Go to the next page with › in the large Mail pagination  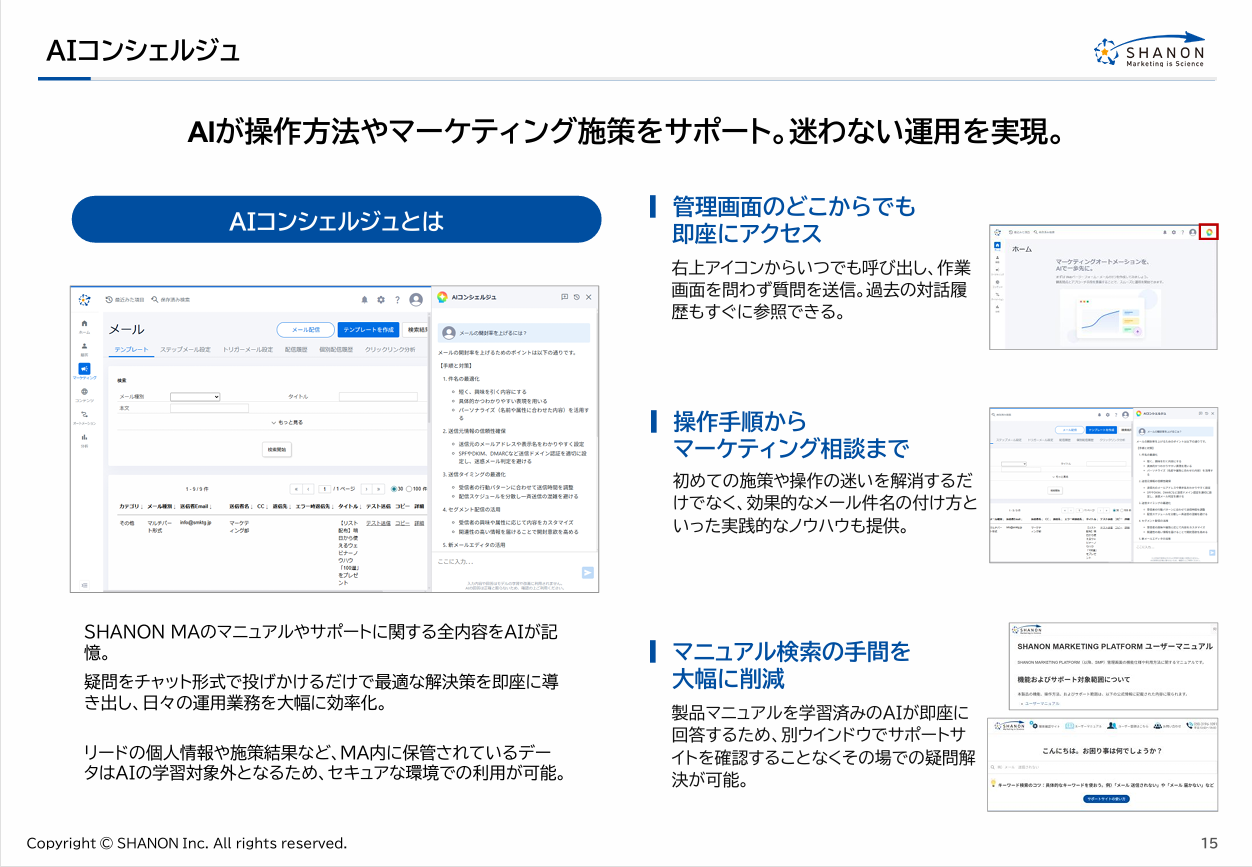coord(366,489)
